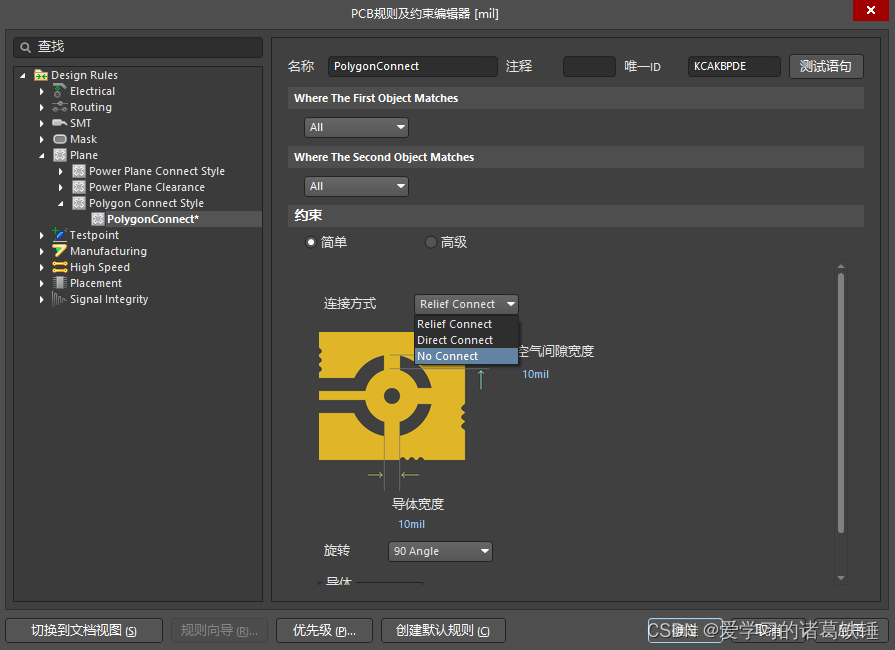Click the 测试语句 button
The height and width of the screenshot is (650, 895).
[826, 66]
